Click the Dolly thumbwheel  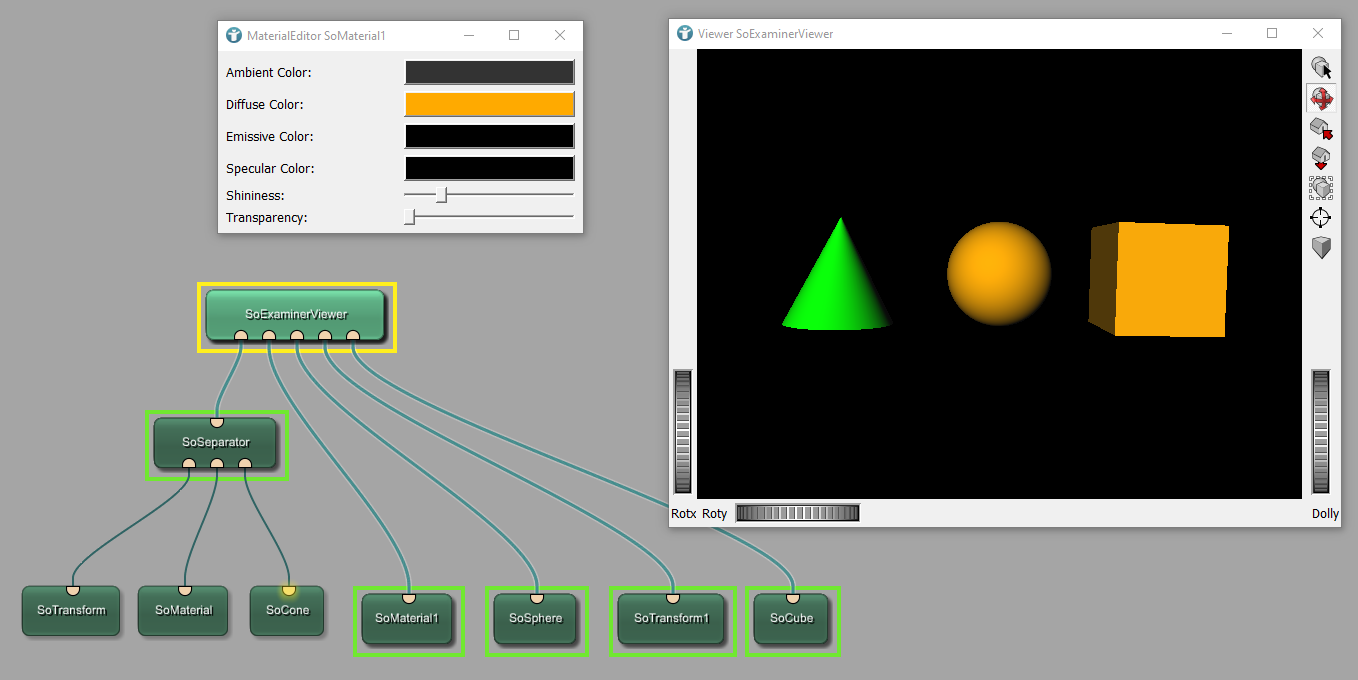1321,431
